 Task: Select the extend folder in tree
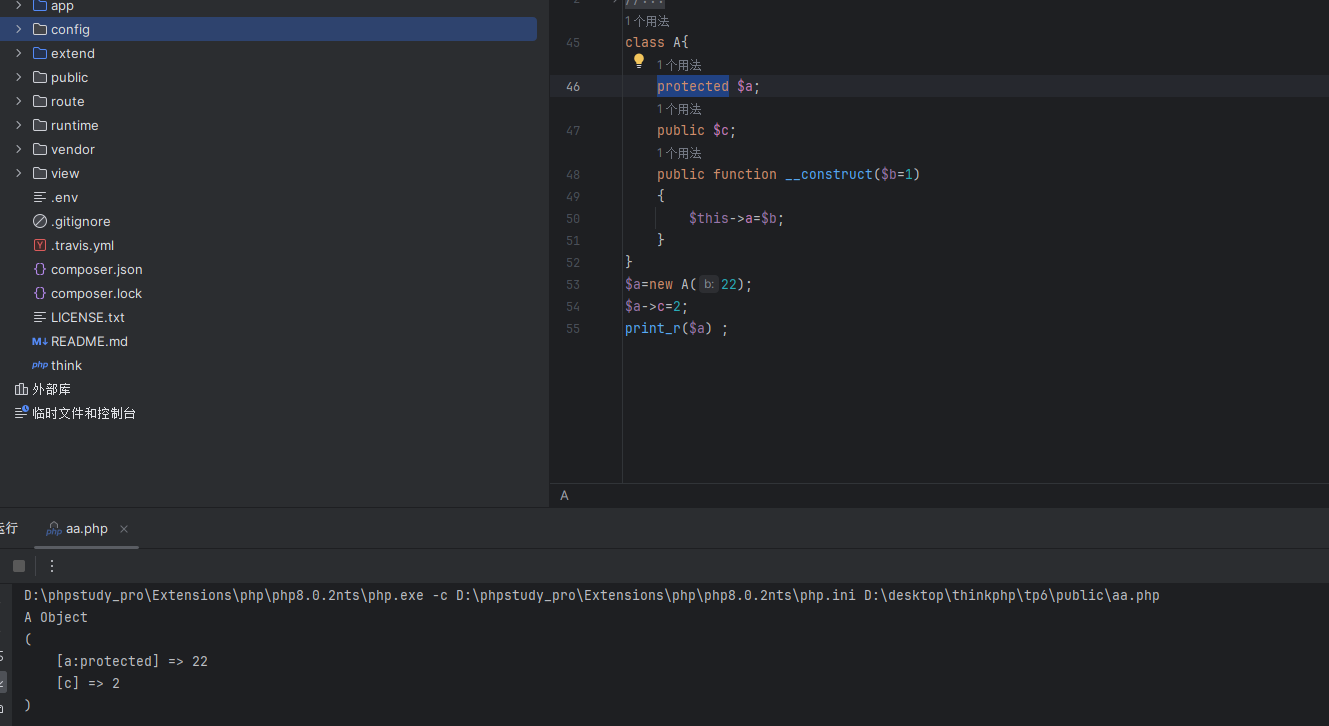click(73, 53)
